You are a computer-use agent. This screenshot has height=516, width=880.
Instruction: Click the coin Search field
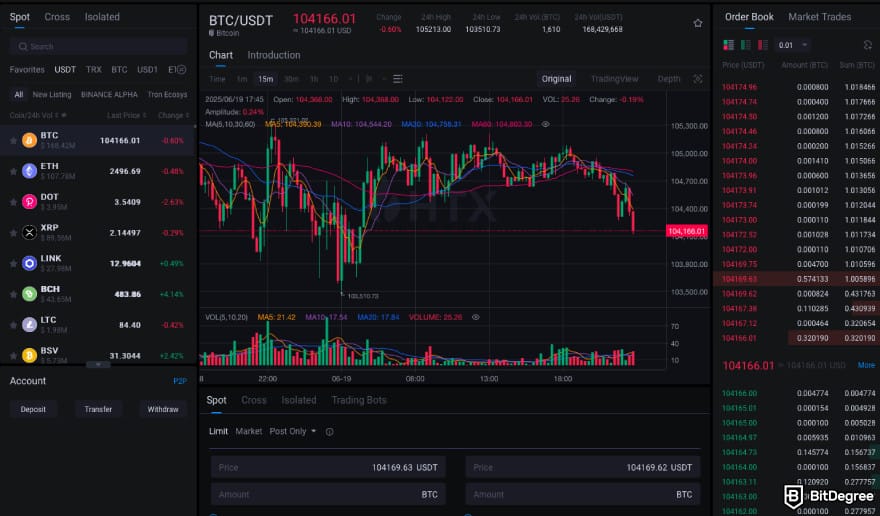click(98, 47)
